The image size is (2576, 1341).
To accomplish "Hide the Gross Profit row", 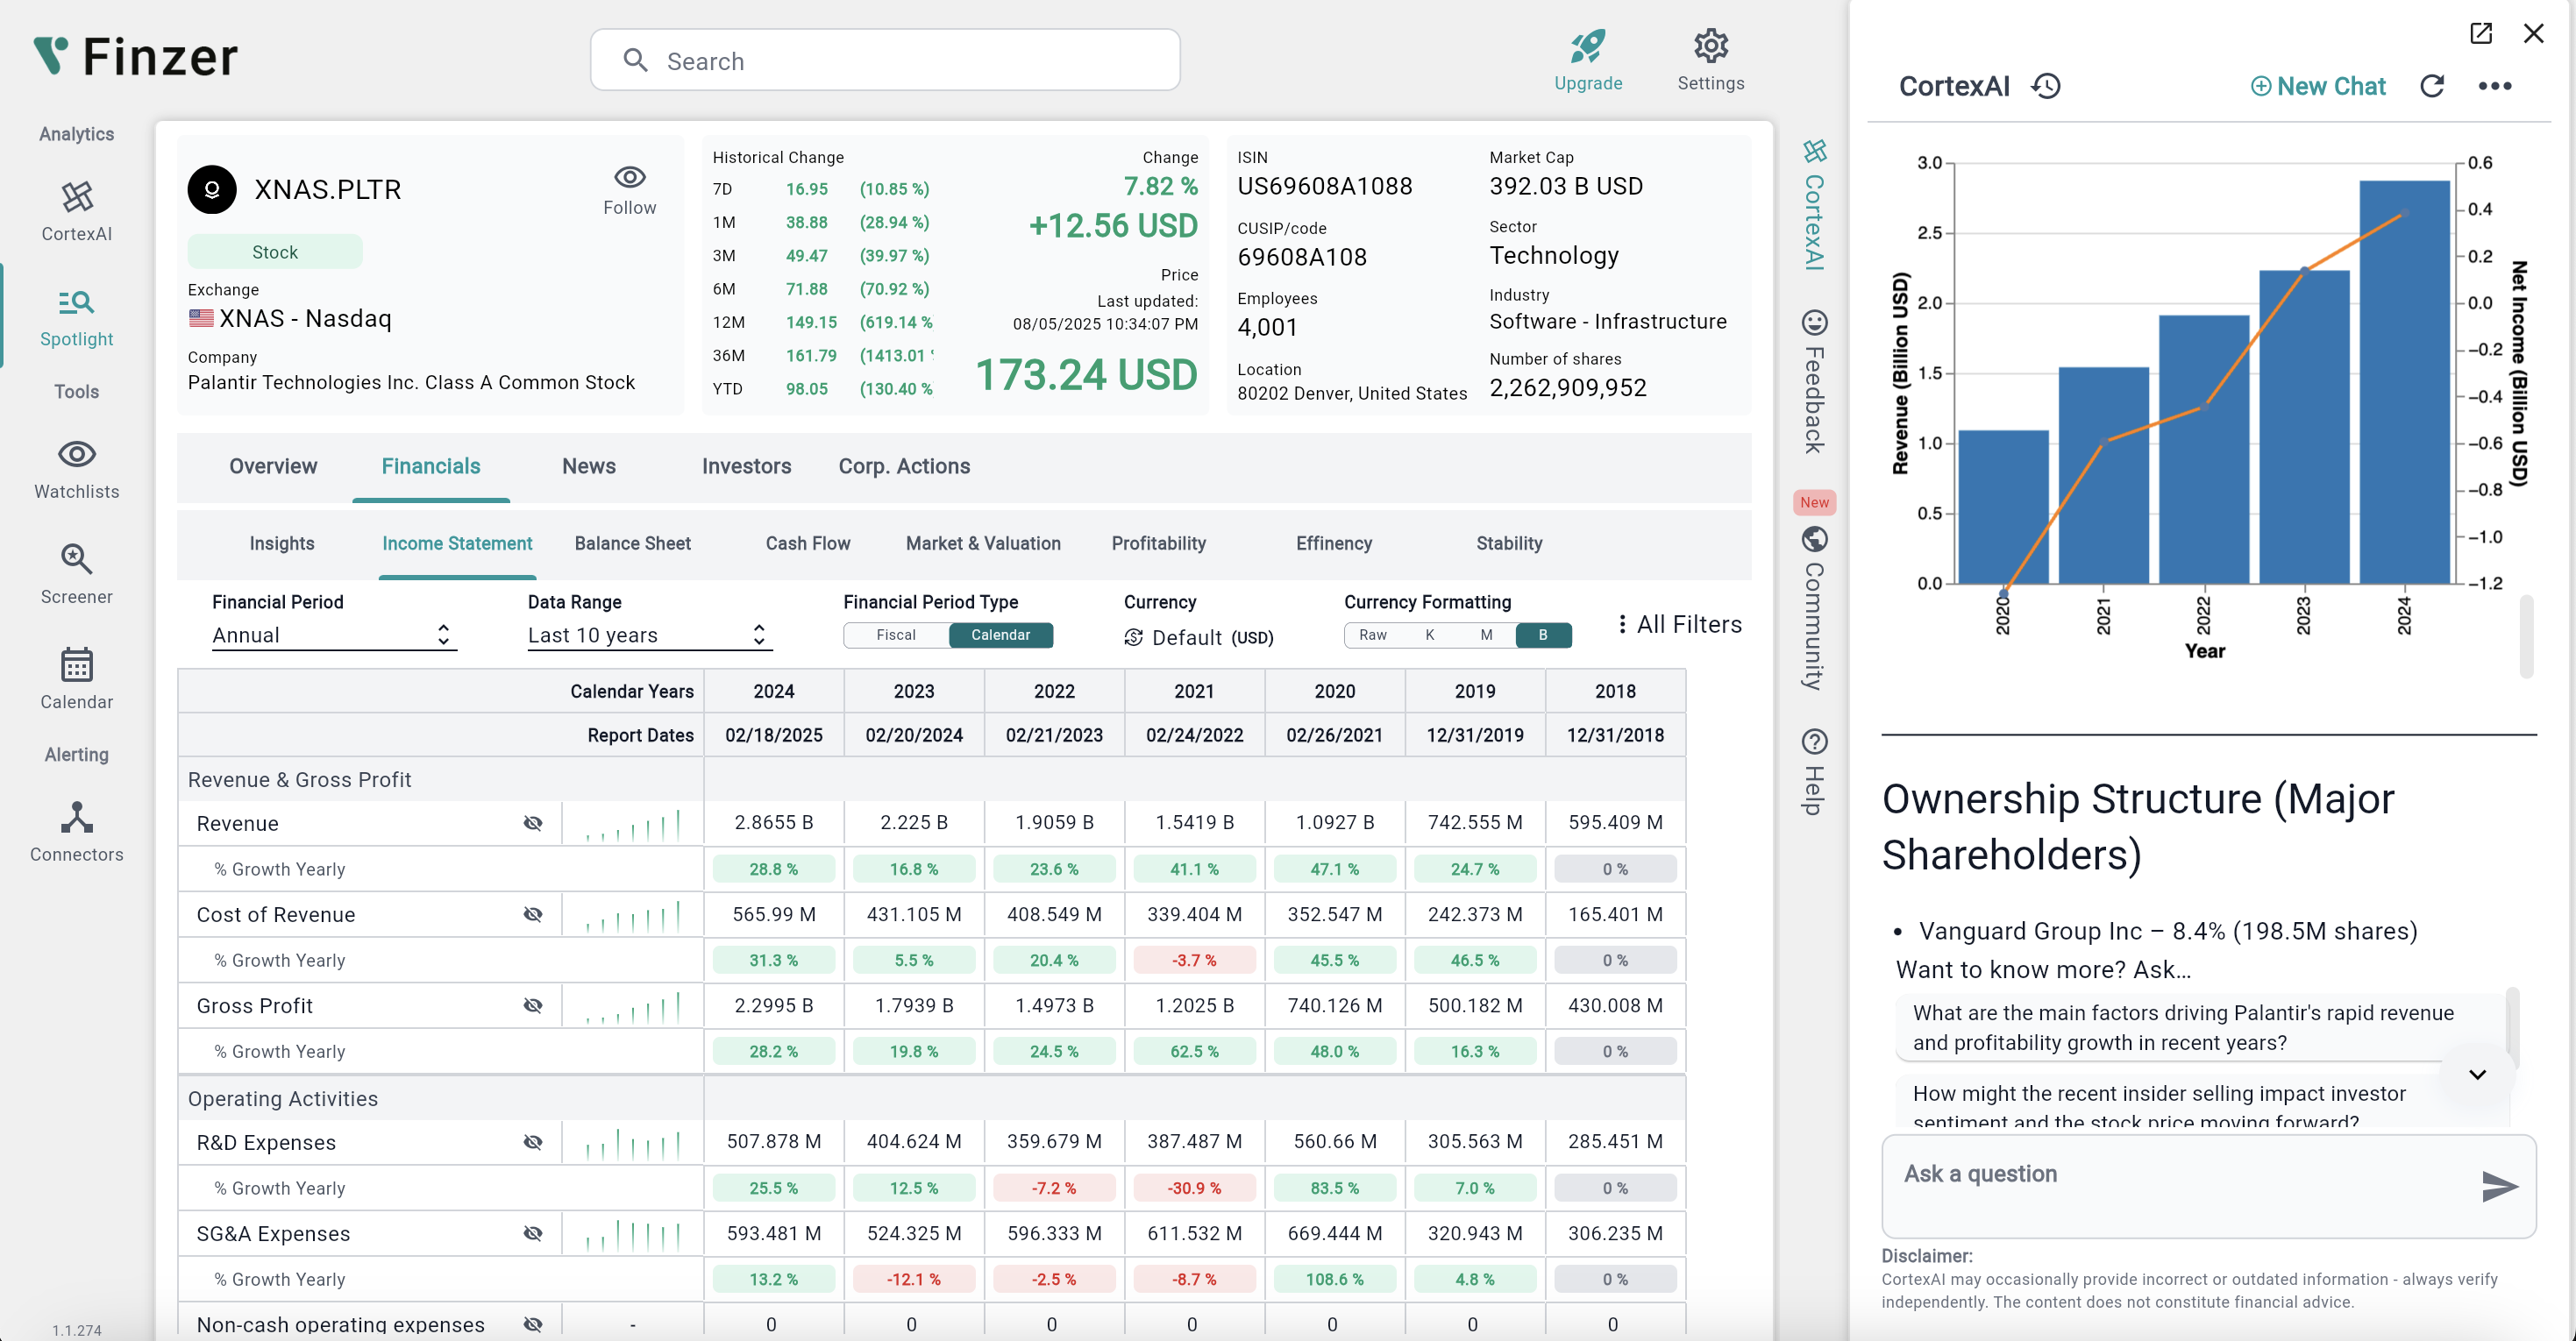I will [533, 1005].
